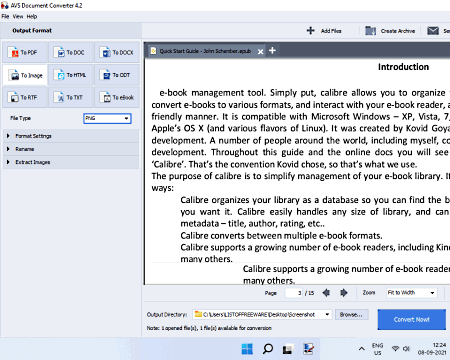Click the Convert Now button
Viewport: 450px width, 360px height.
coord(412,319)
